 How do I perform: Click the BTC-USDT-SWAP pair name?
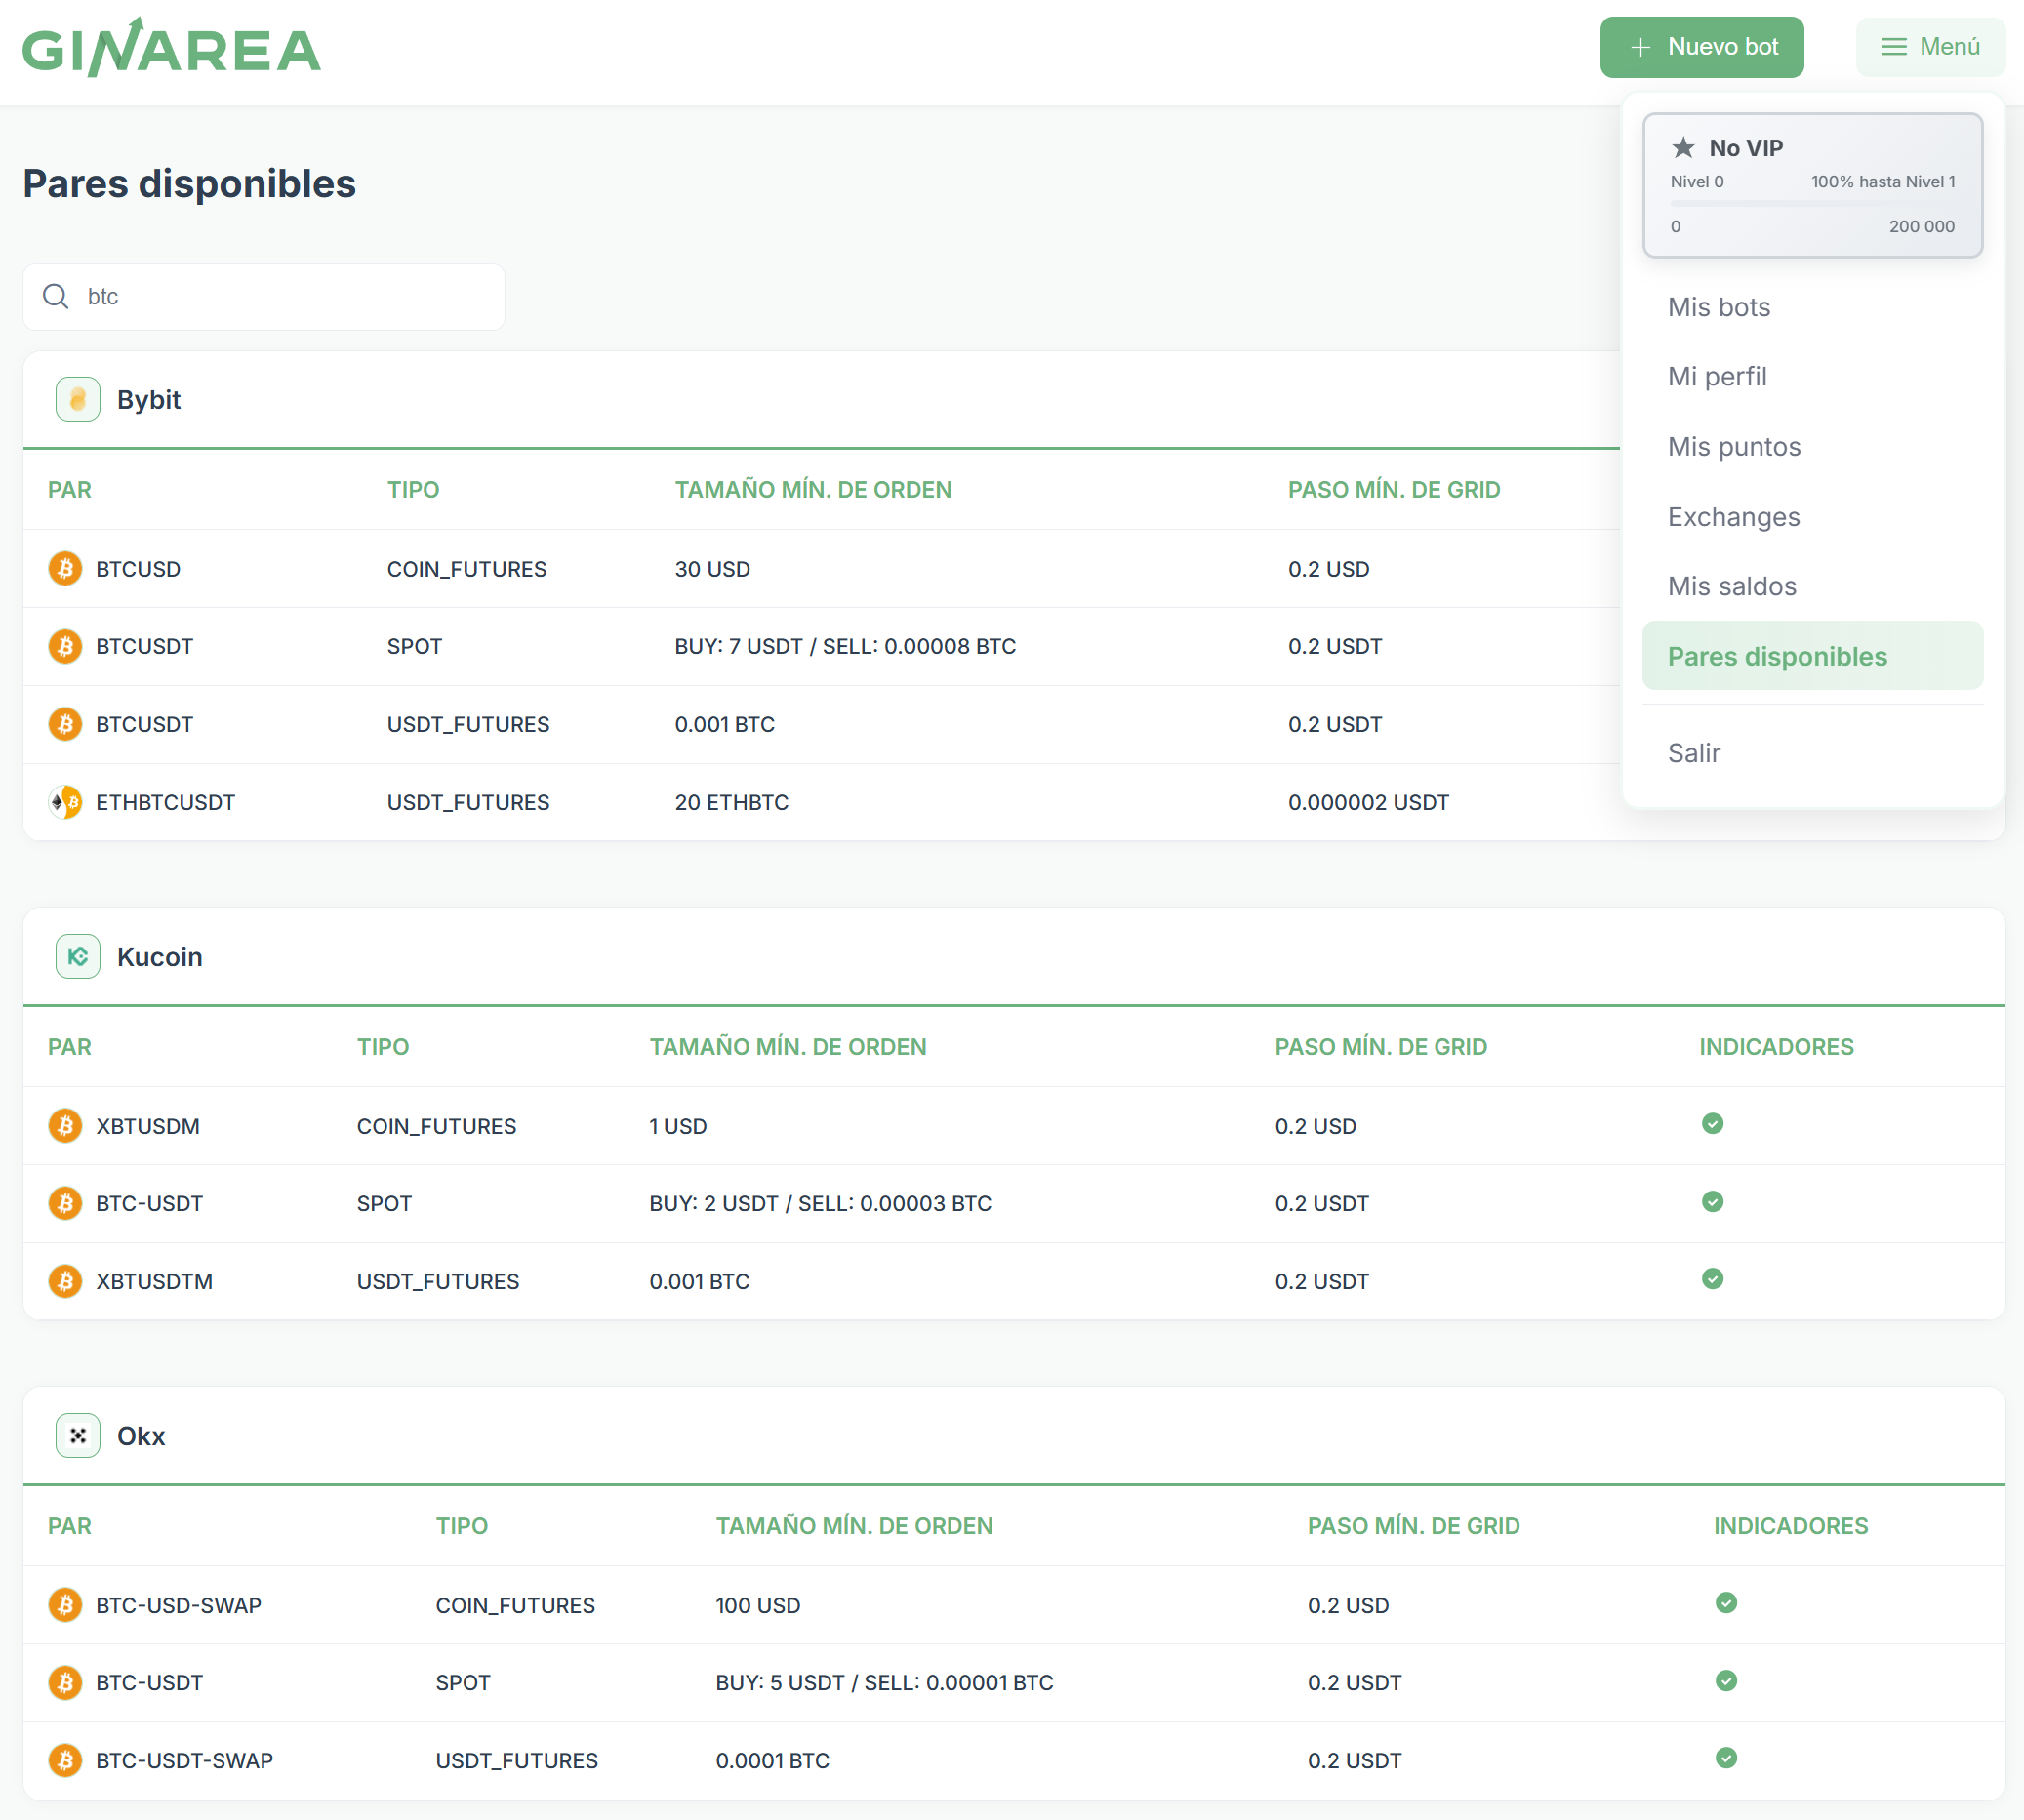tap(185, 1760)
